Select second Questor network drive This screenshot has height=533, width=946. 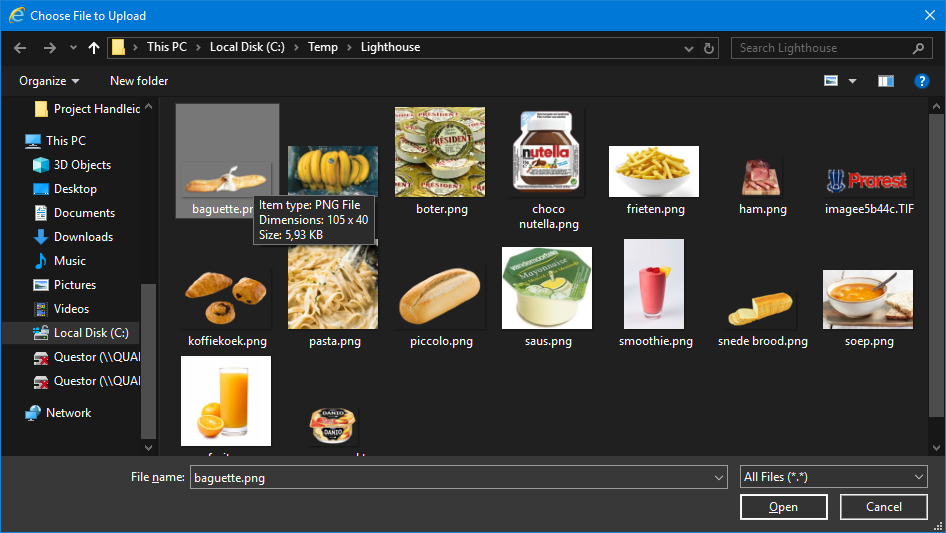[x=86, y=381]
